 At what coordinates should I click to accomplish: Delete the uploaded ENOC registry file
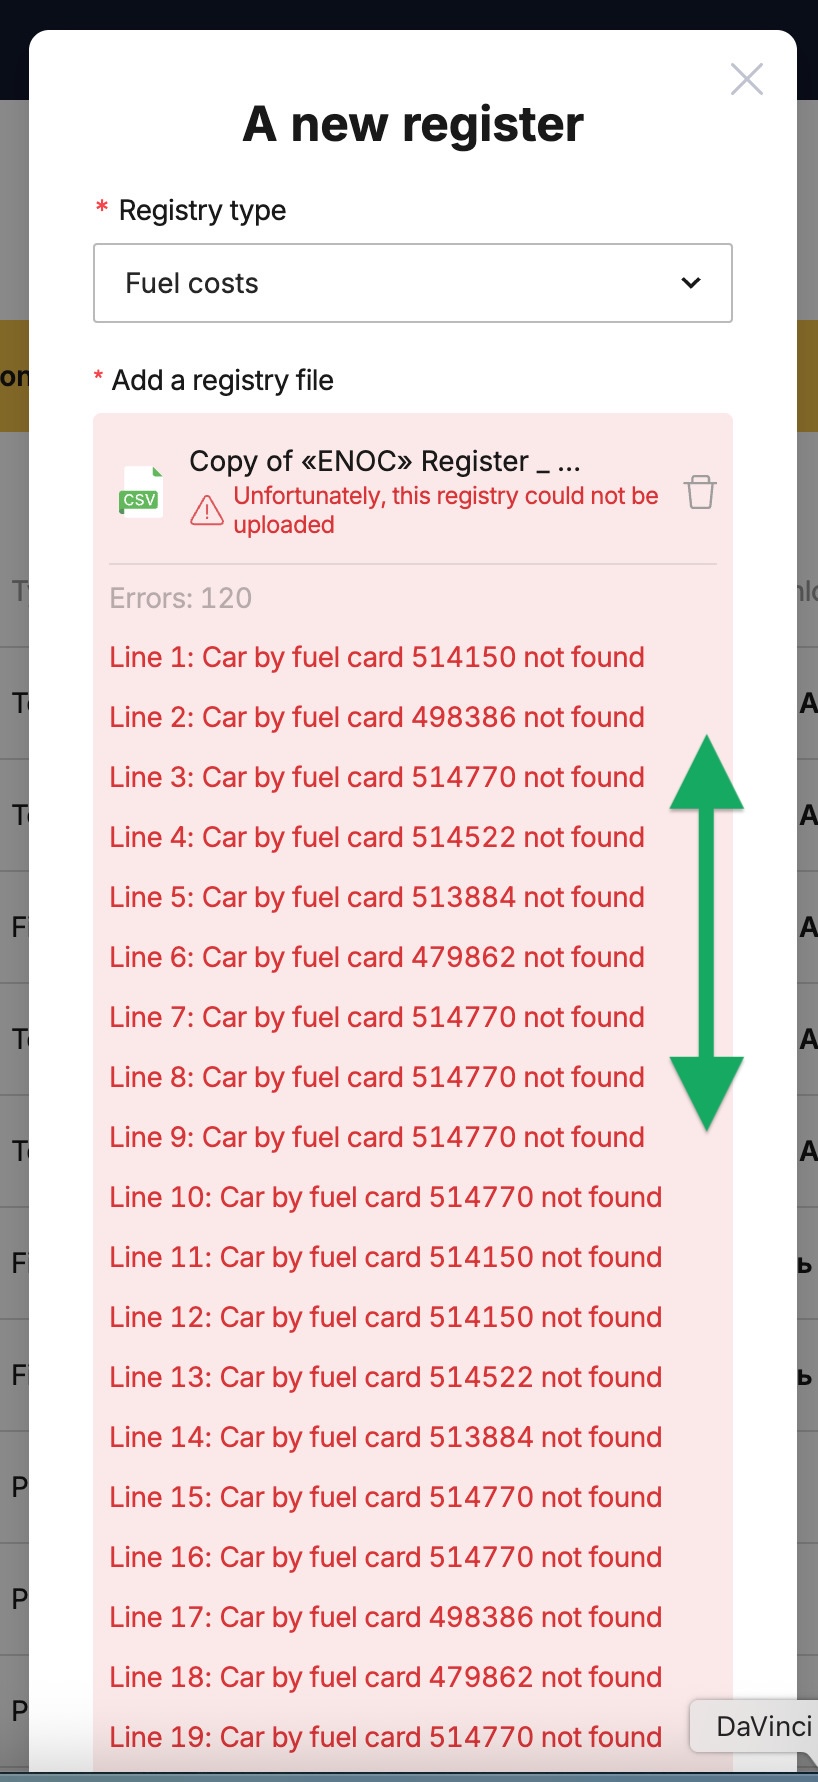click(700, 492)
